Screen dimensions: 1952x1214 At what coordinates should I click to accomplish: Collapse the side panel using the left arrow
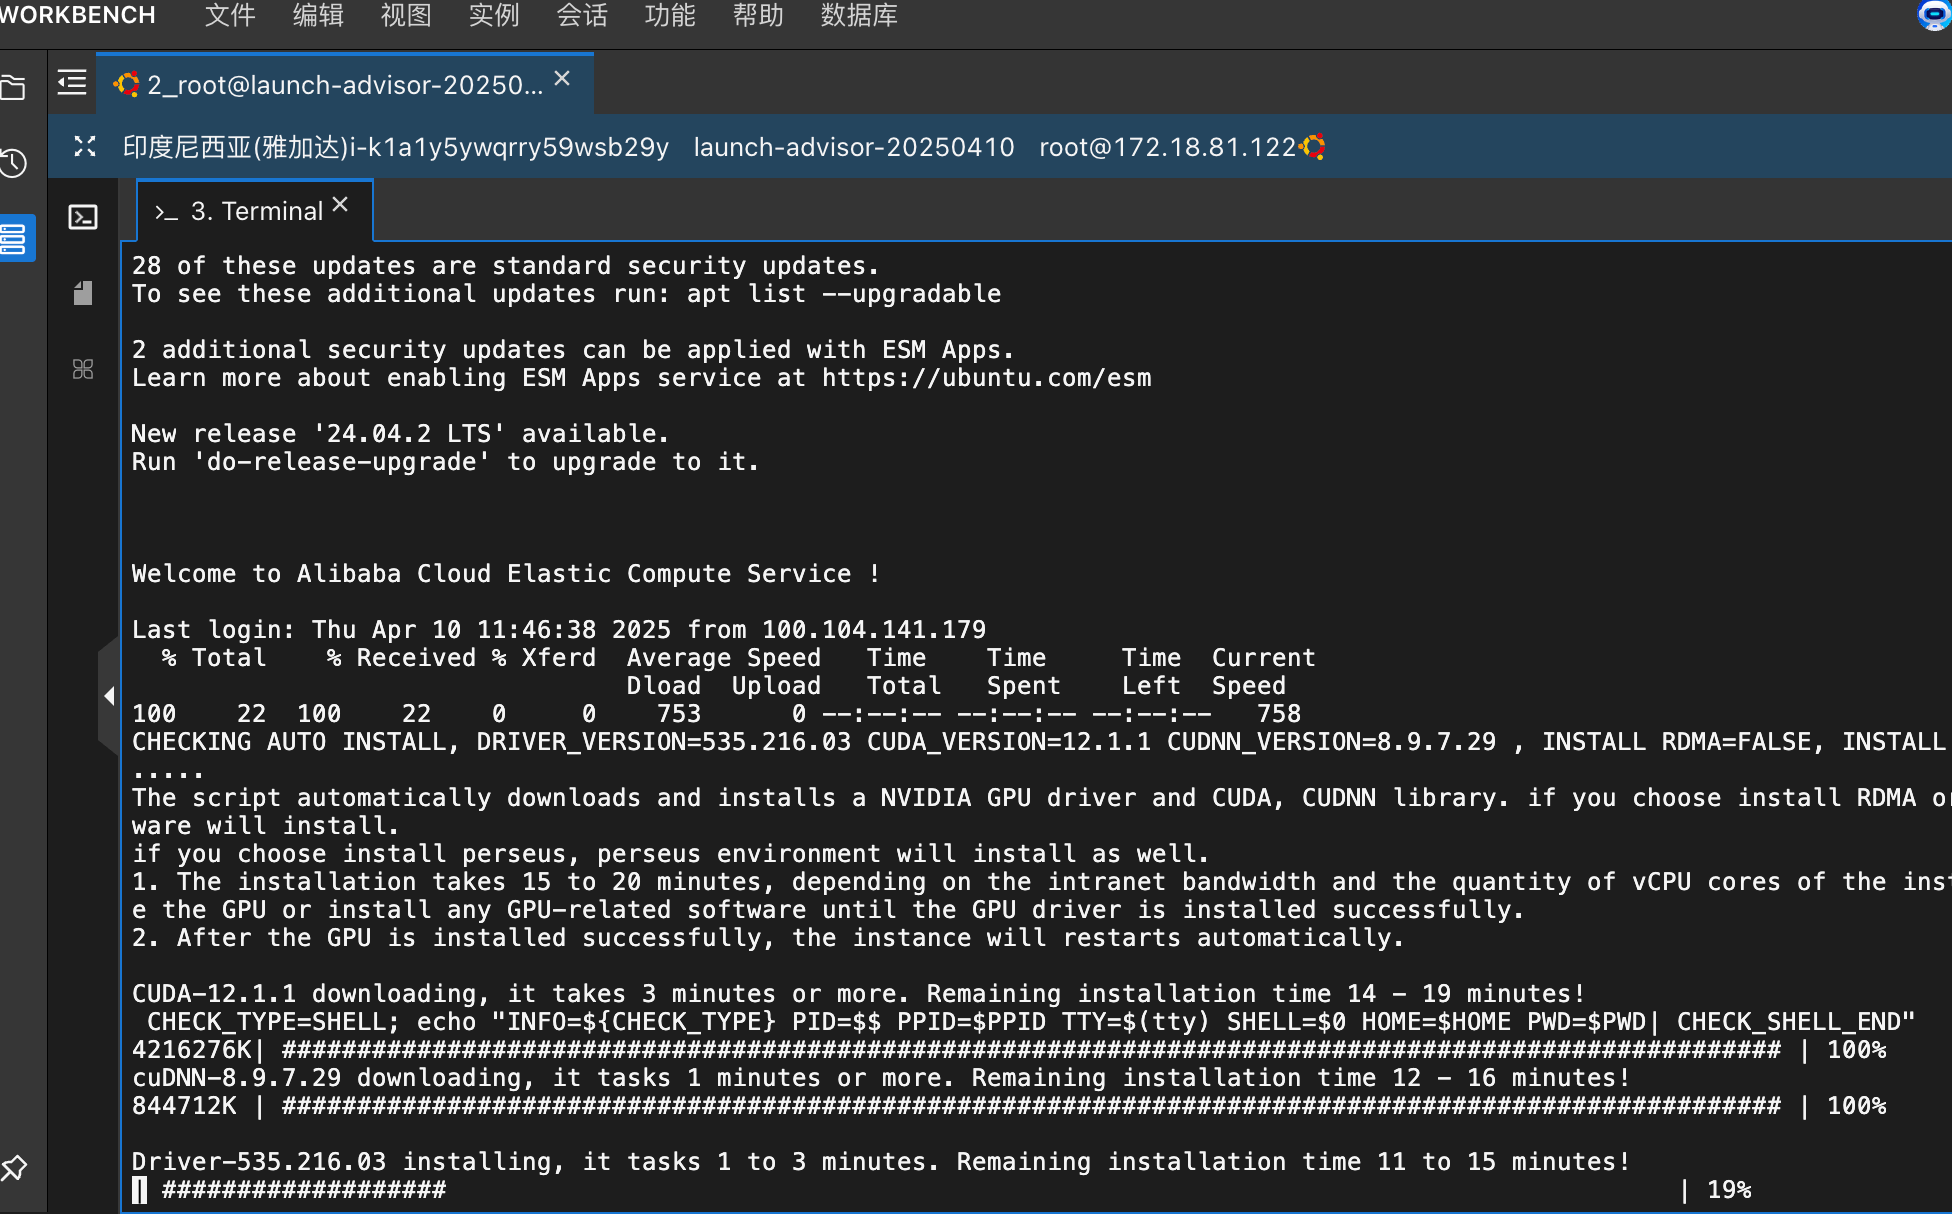[x=109, y=696]
